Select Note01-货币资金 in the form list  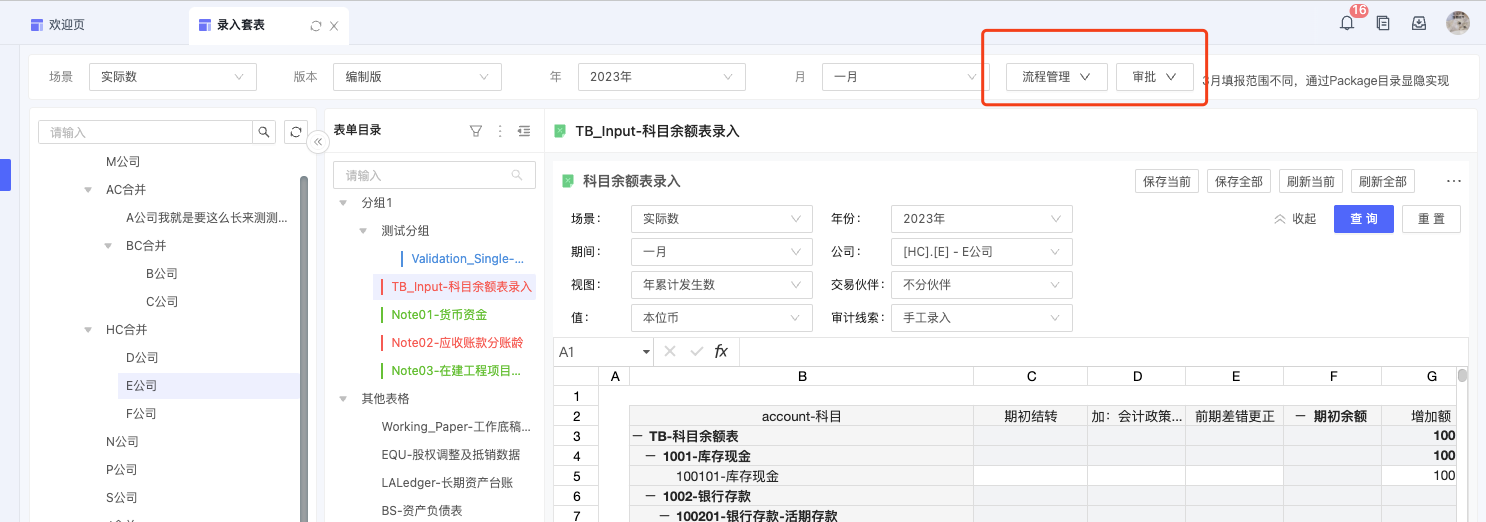(439, 315)
